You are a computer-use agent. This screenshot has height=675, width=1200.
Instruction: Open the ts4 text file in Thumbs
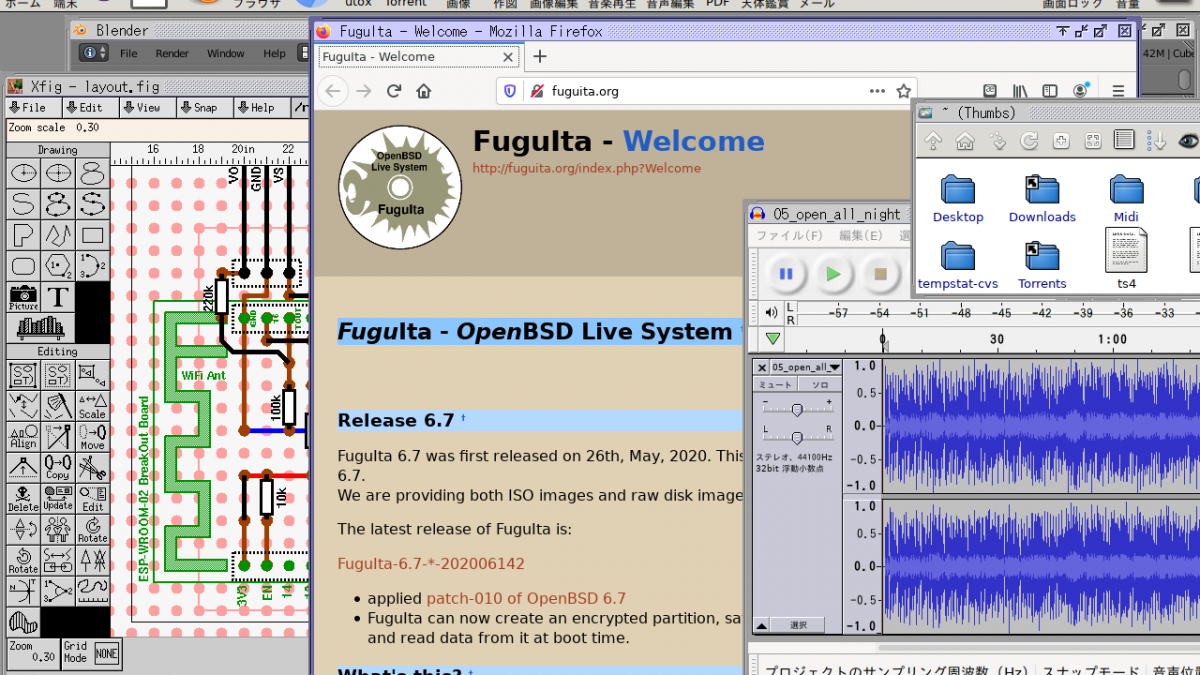1127,257
